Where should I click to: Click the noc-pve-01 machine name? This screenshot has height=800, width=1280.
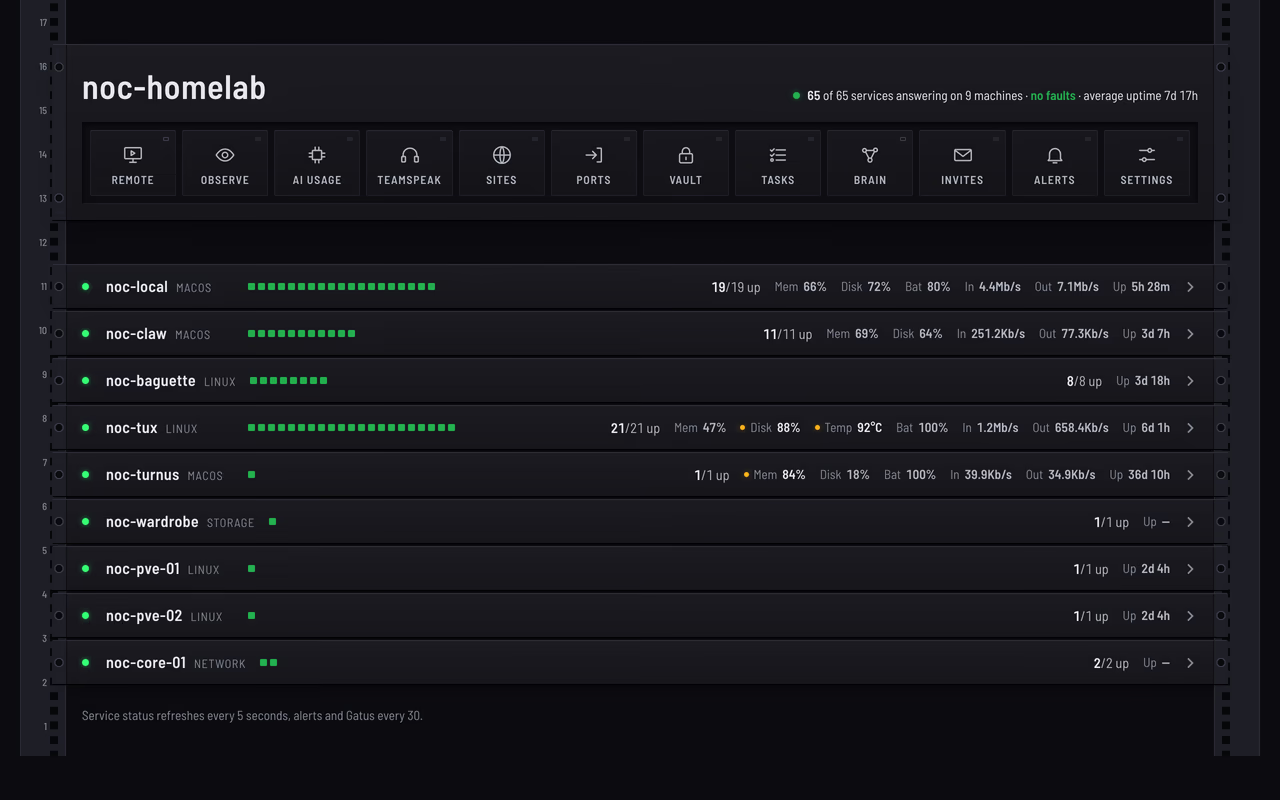(x=143, y=569)
